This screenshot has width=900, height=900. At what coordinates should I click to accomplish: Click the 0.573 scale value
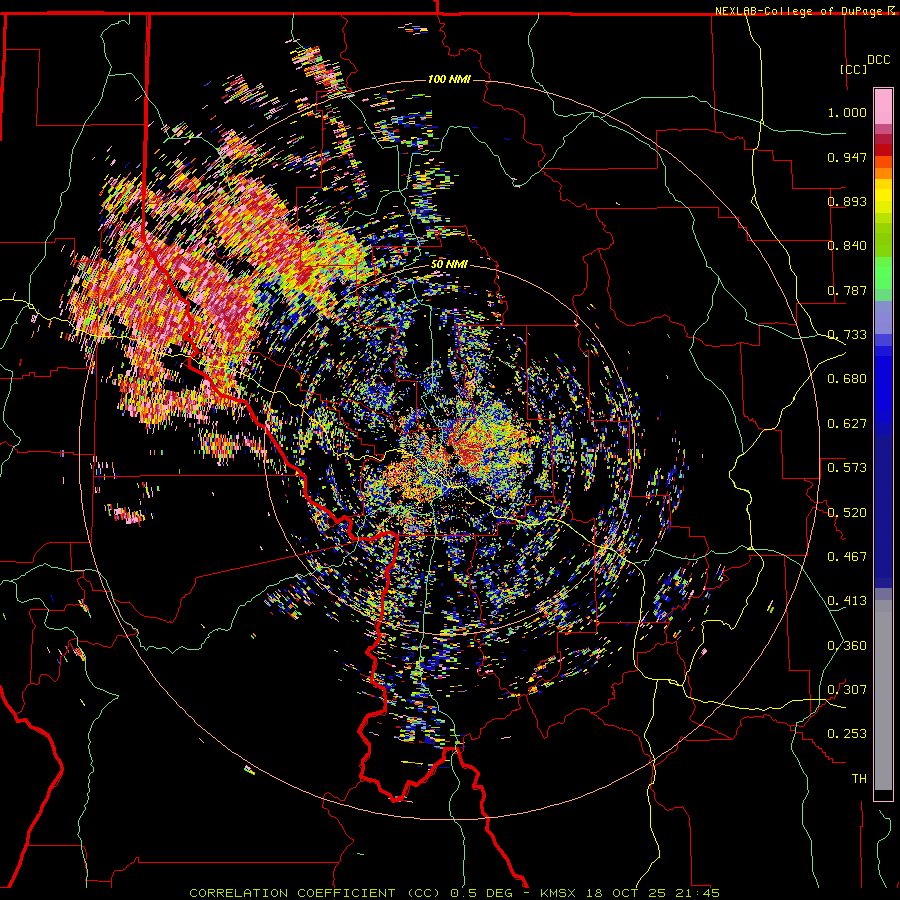click(x=847, y=468)
